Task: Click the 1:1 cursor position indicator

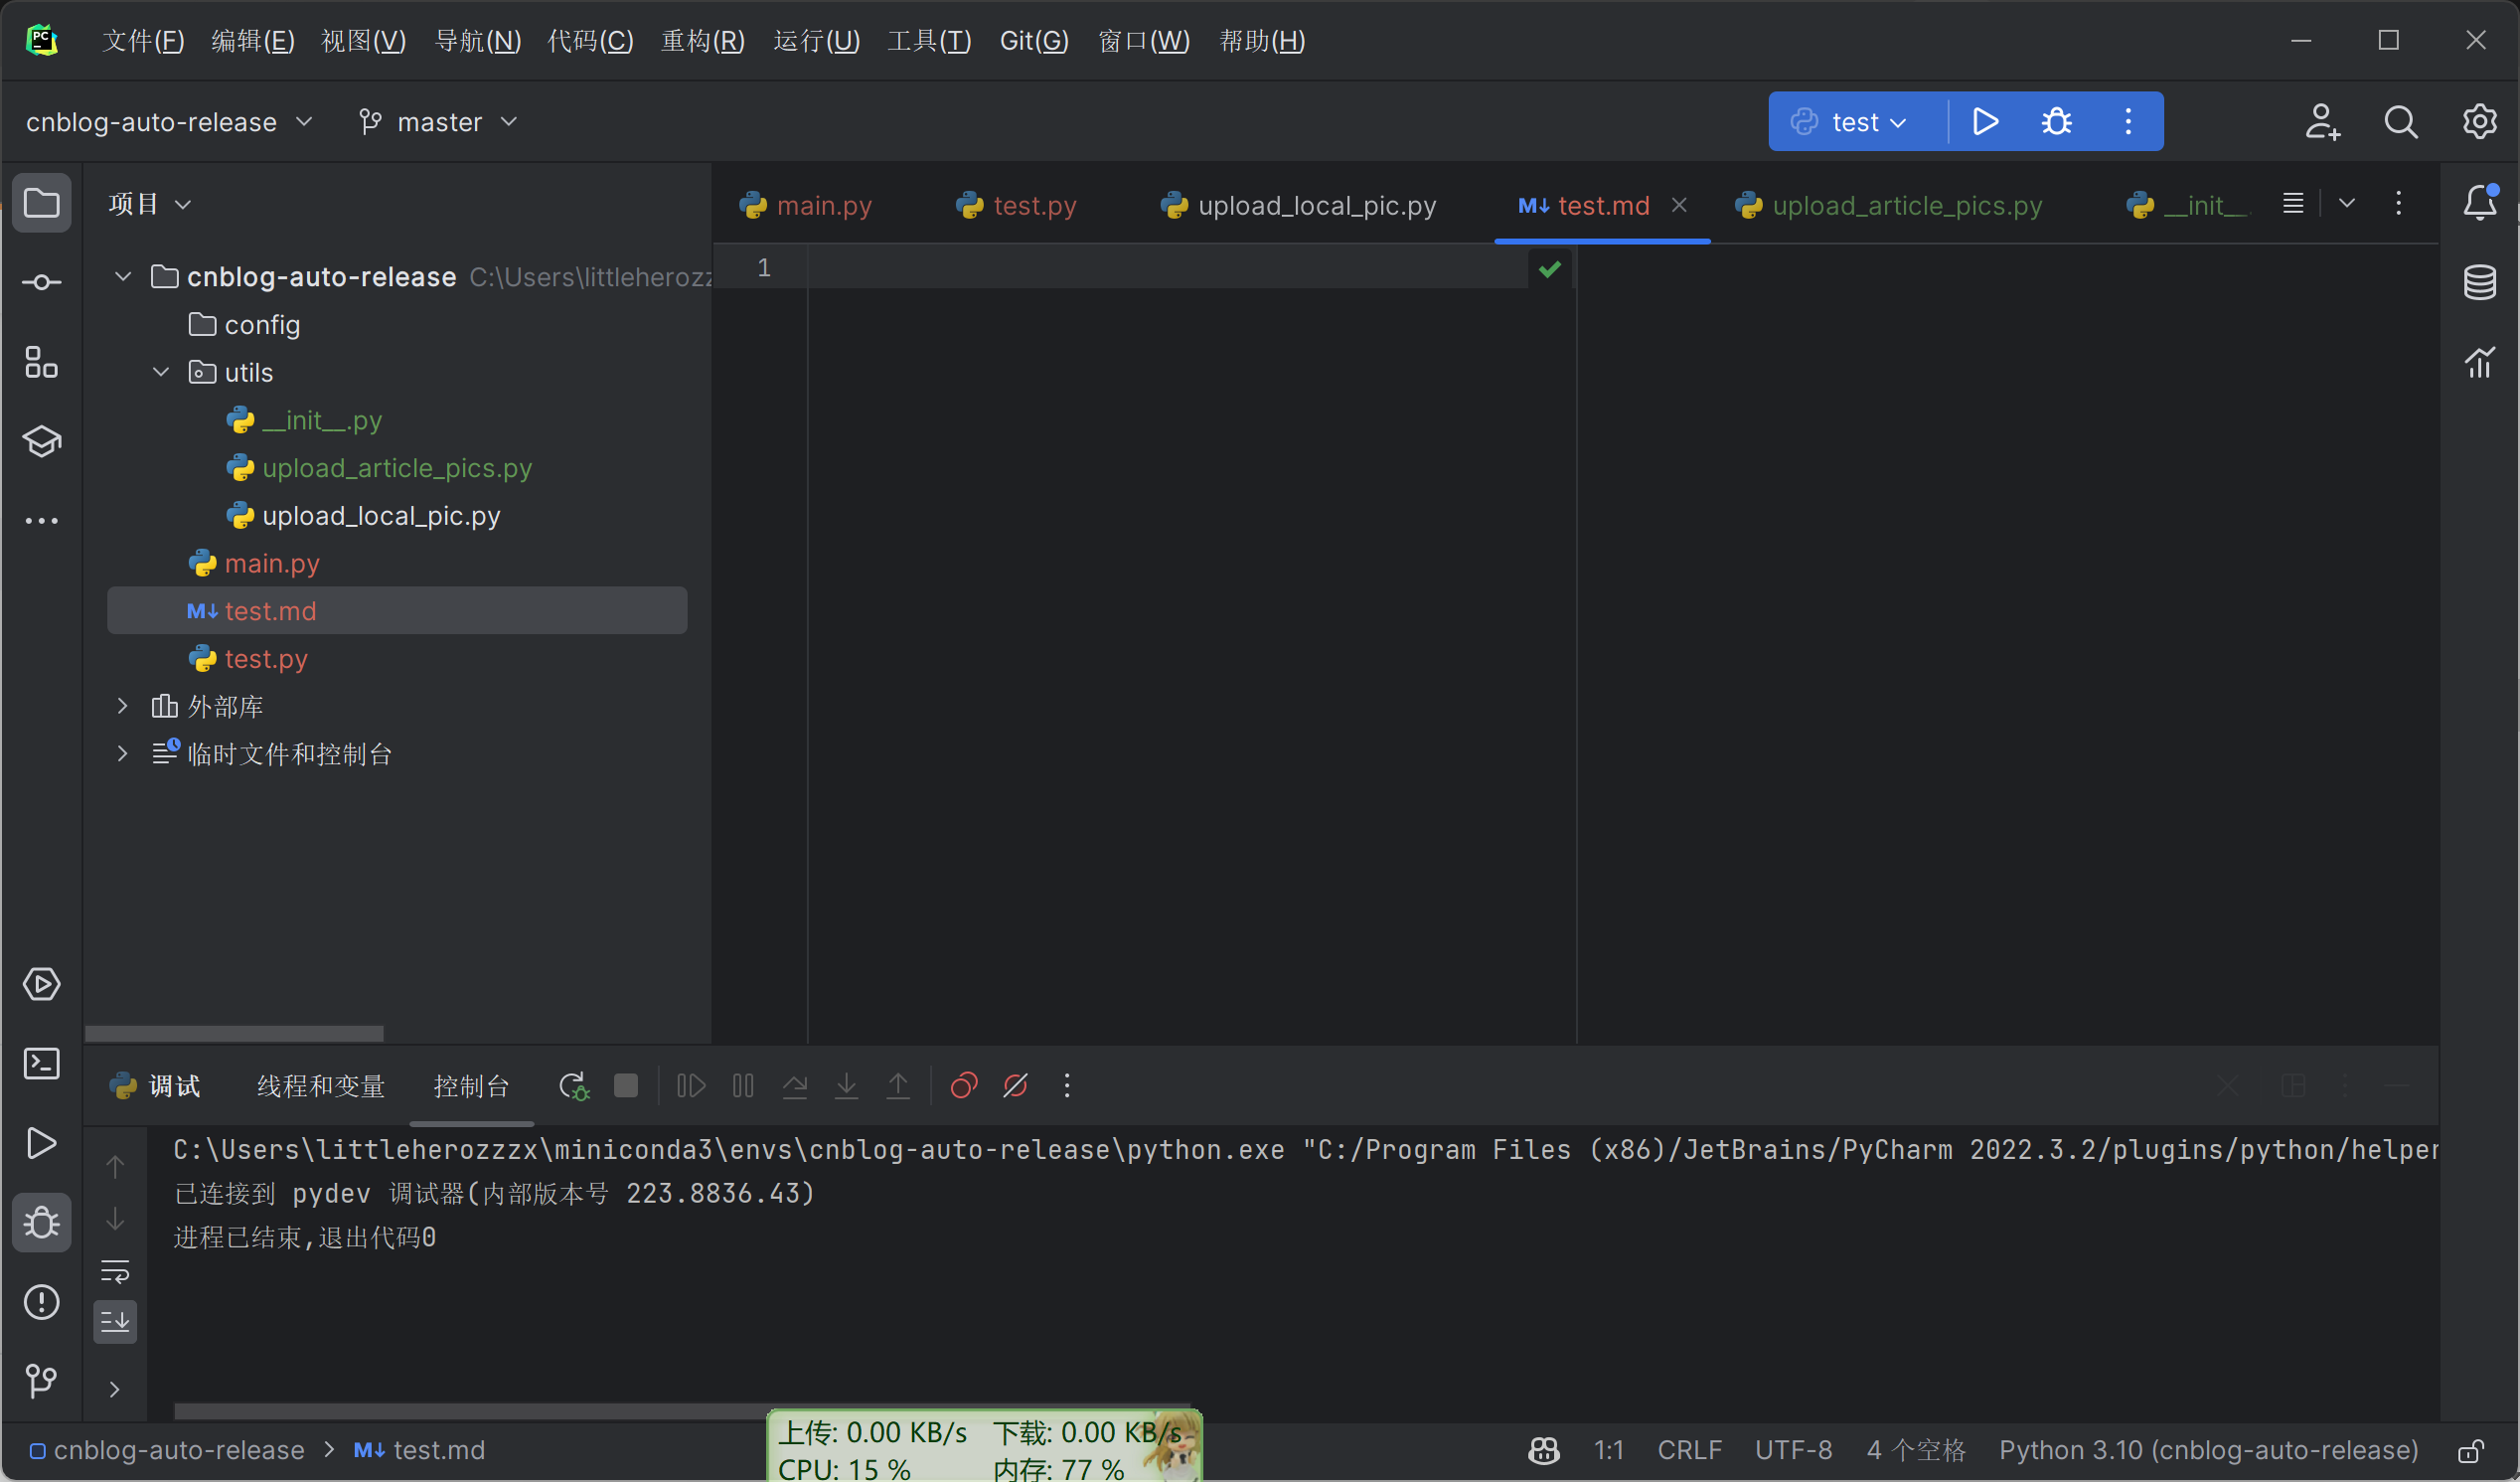Action: pyautogui.click(x=1608, y=1451)
